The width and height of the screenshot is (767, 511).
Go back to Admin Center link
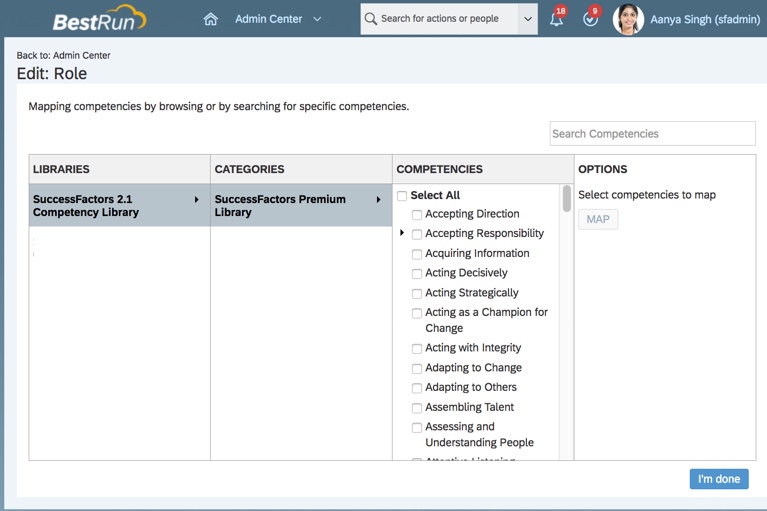coord(63,55)
